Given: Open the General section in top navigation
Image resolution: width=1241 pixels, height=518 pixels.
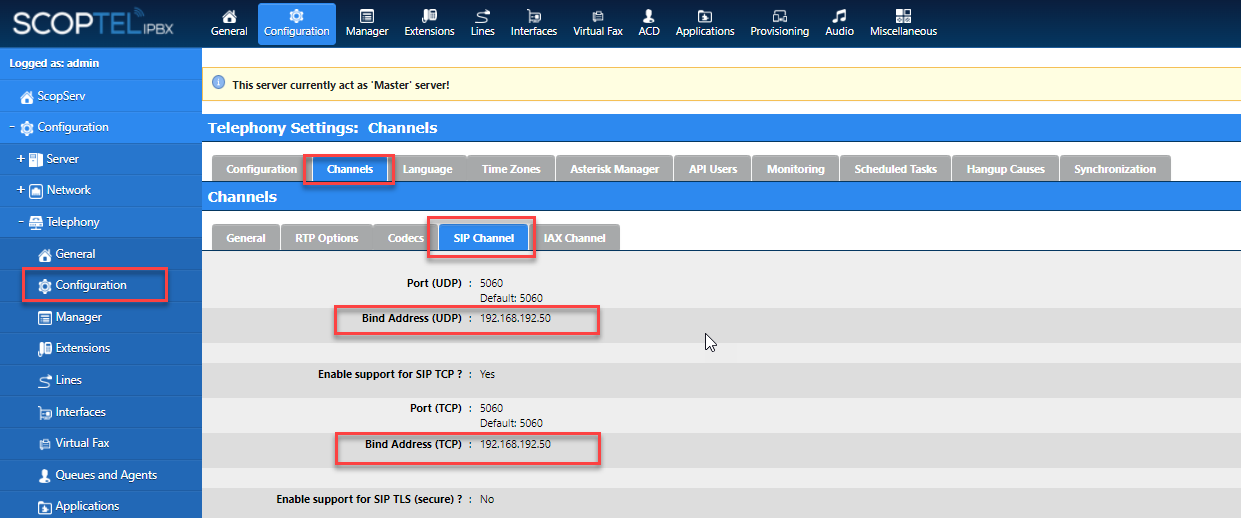Looking at the screenshot, I should pyautogui.click(x=229, y=23).
